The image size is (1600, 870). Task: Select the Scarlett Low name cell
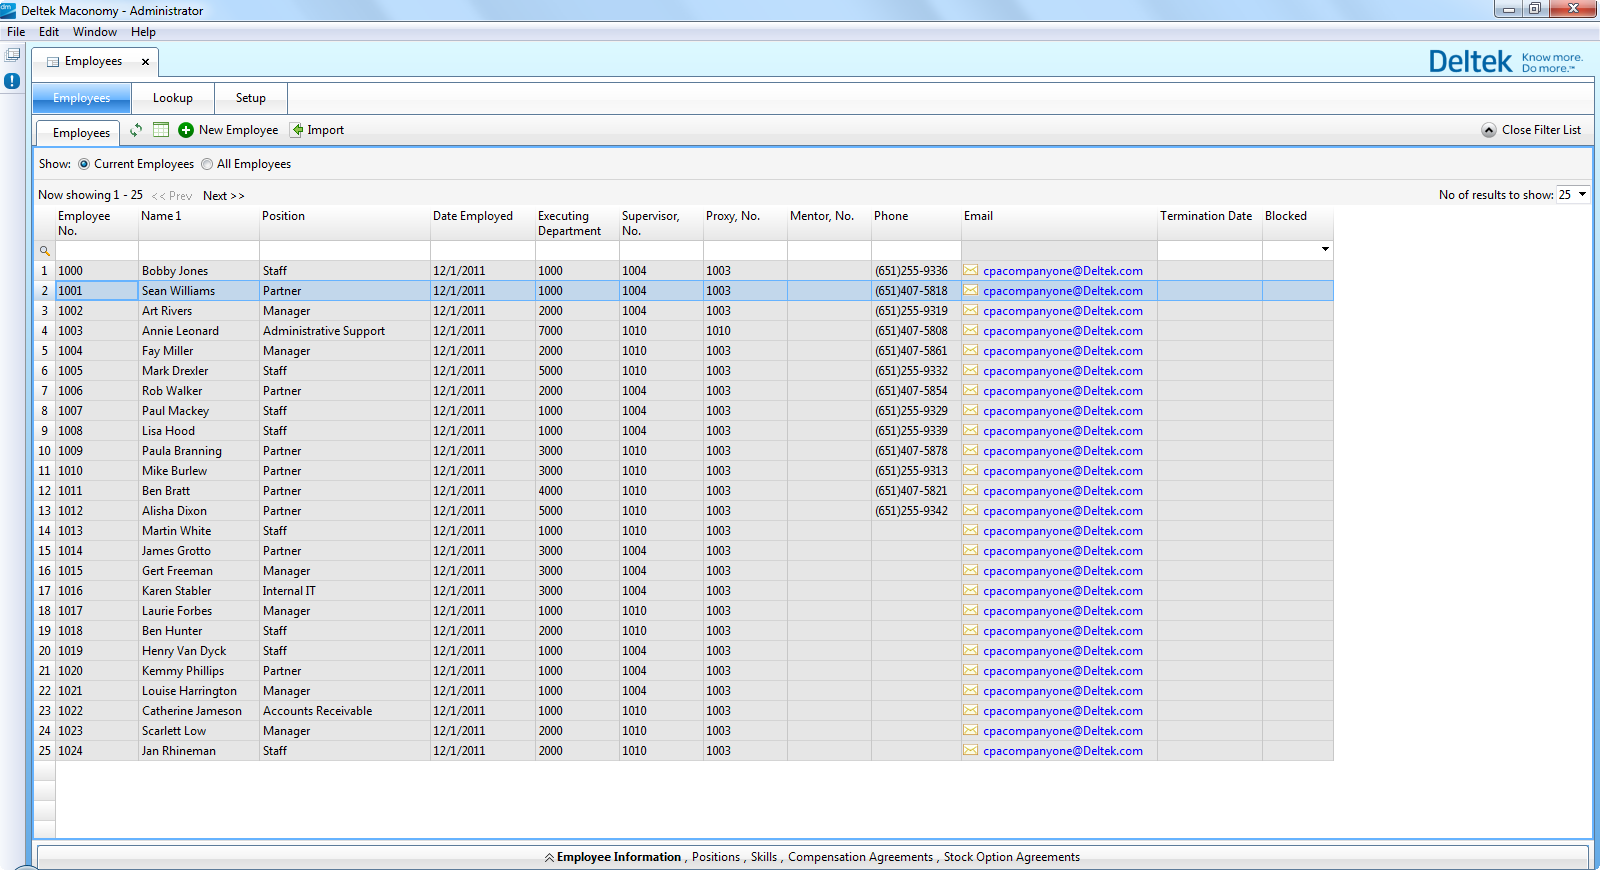[199, 731]
